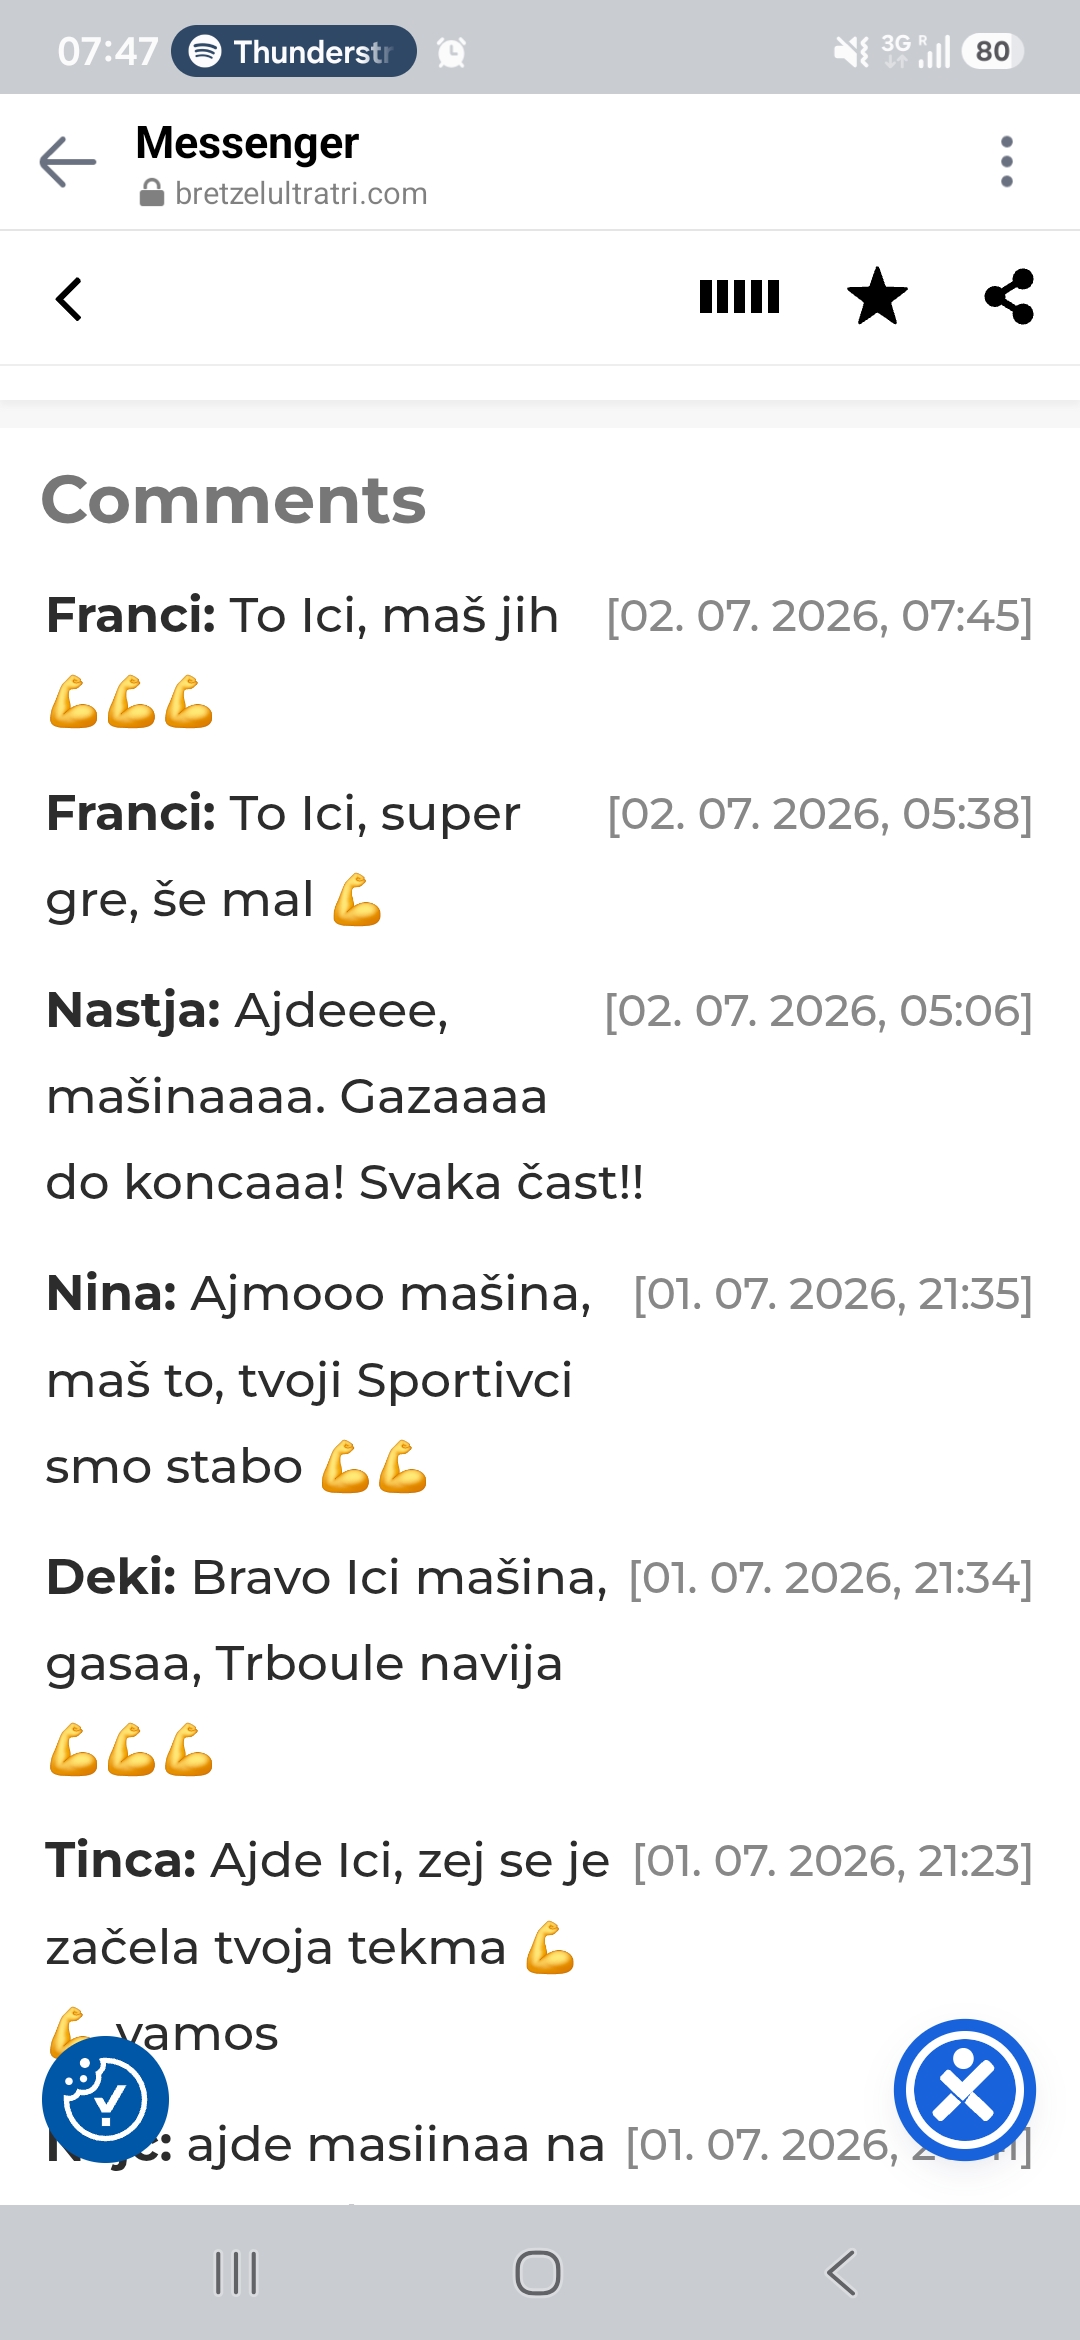Open the three-dot overflow menu
1080x2340 pixels.
[1006, 162]
